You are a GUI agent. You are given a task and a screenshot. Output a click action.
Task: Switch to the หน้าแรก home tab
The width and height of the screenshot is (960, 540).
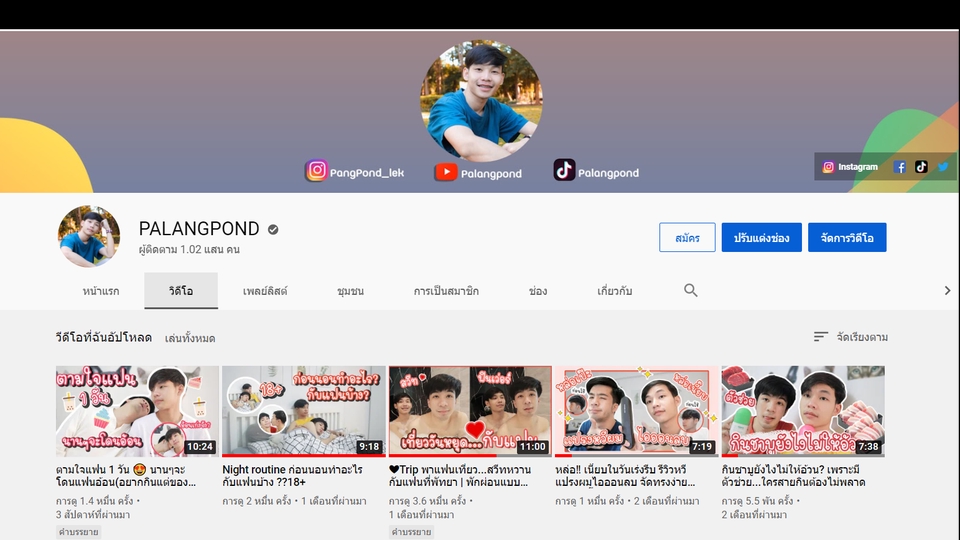[x=101, y=291]
